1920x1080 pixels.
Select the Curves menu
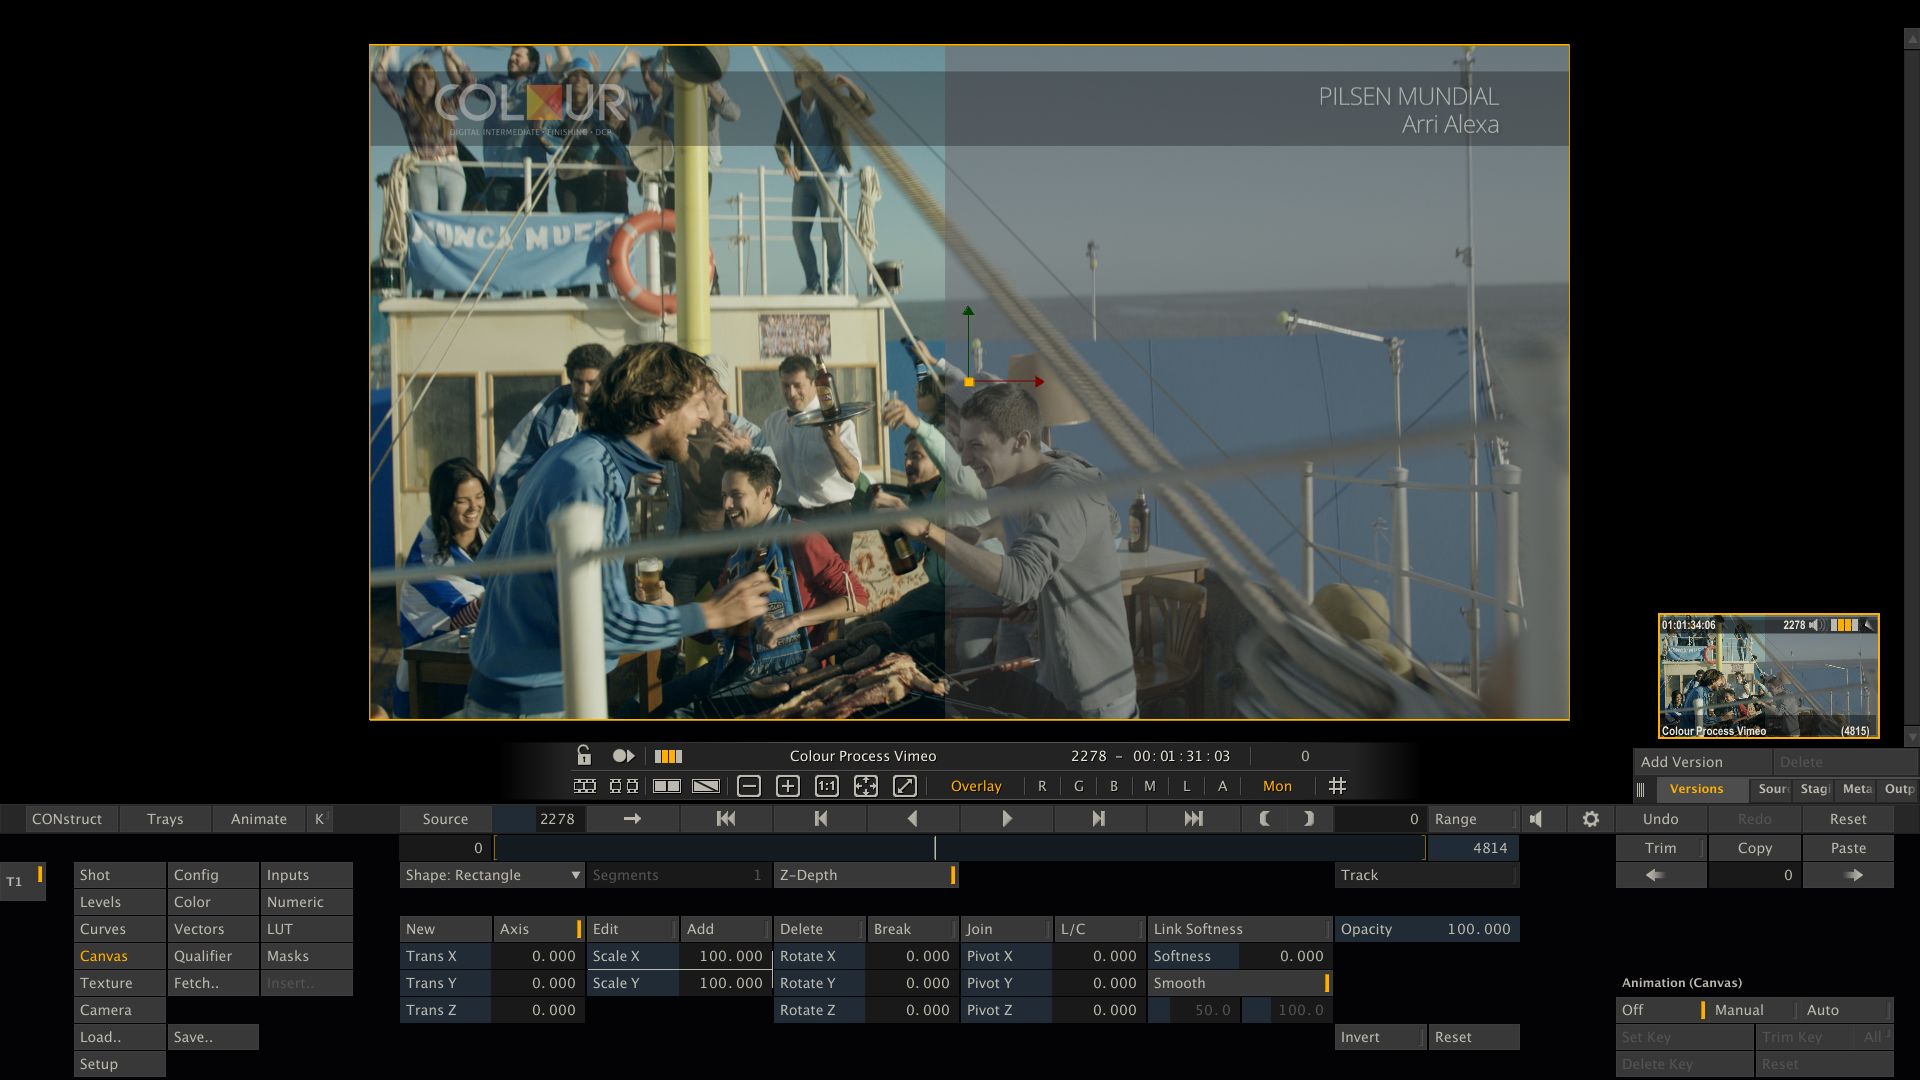click(x=119, y=929)
